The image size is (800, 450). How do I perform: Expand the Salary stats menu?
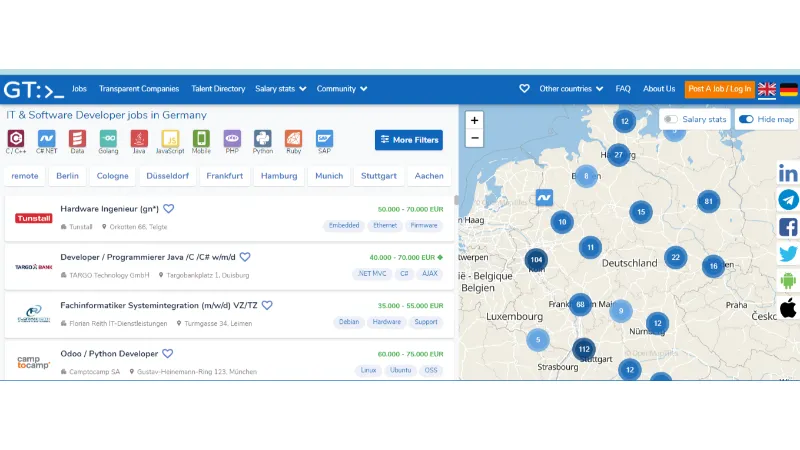point(281,89)
